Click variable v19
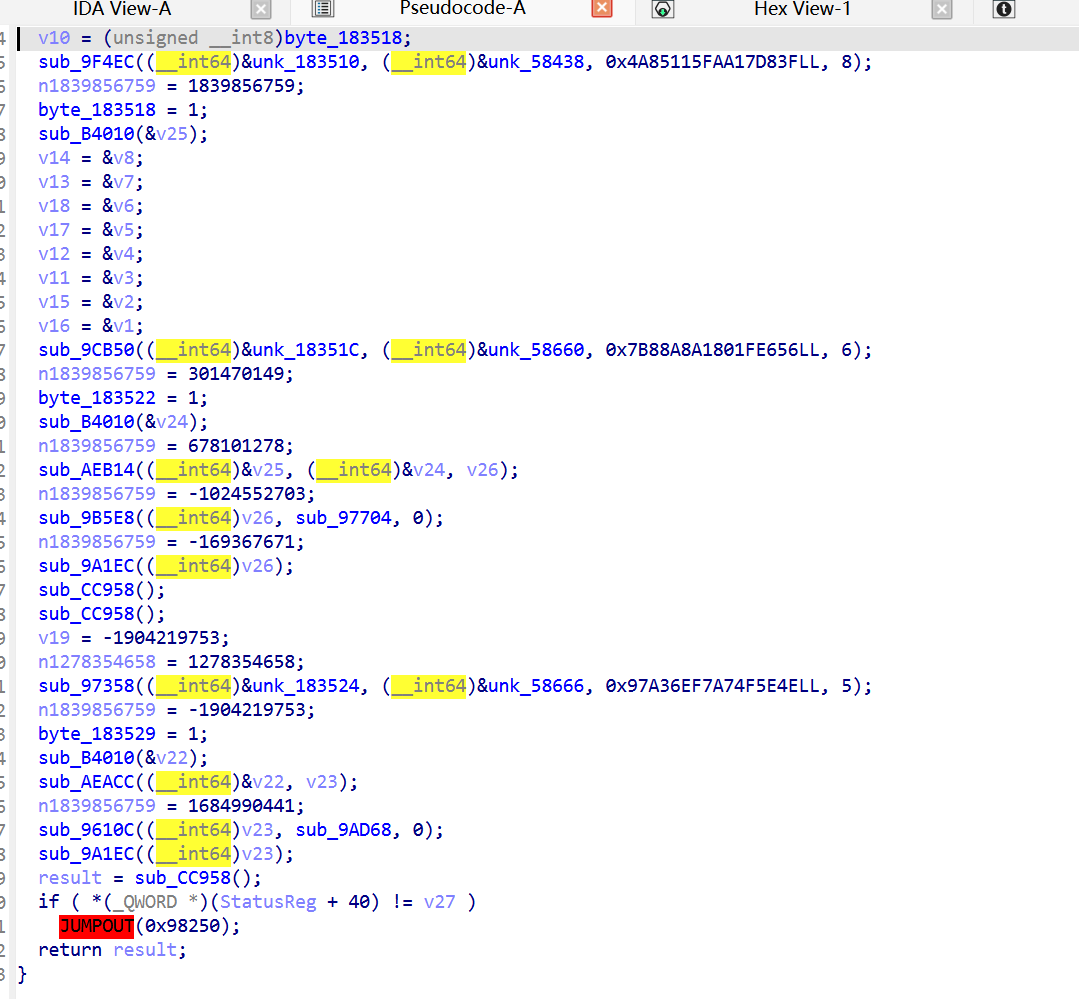 (x=54, y=638)
